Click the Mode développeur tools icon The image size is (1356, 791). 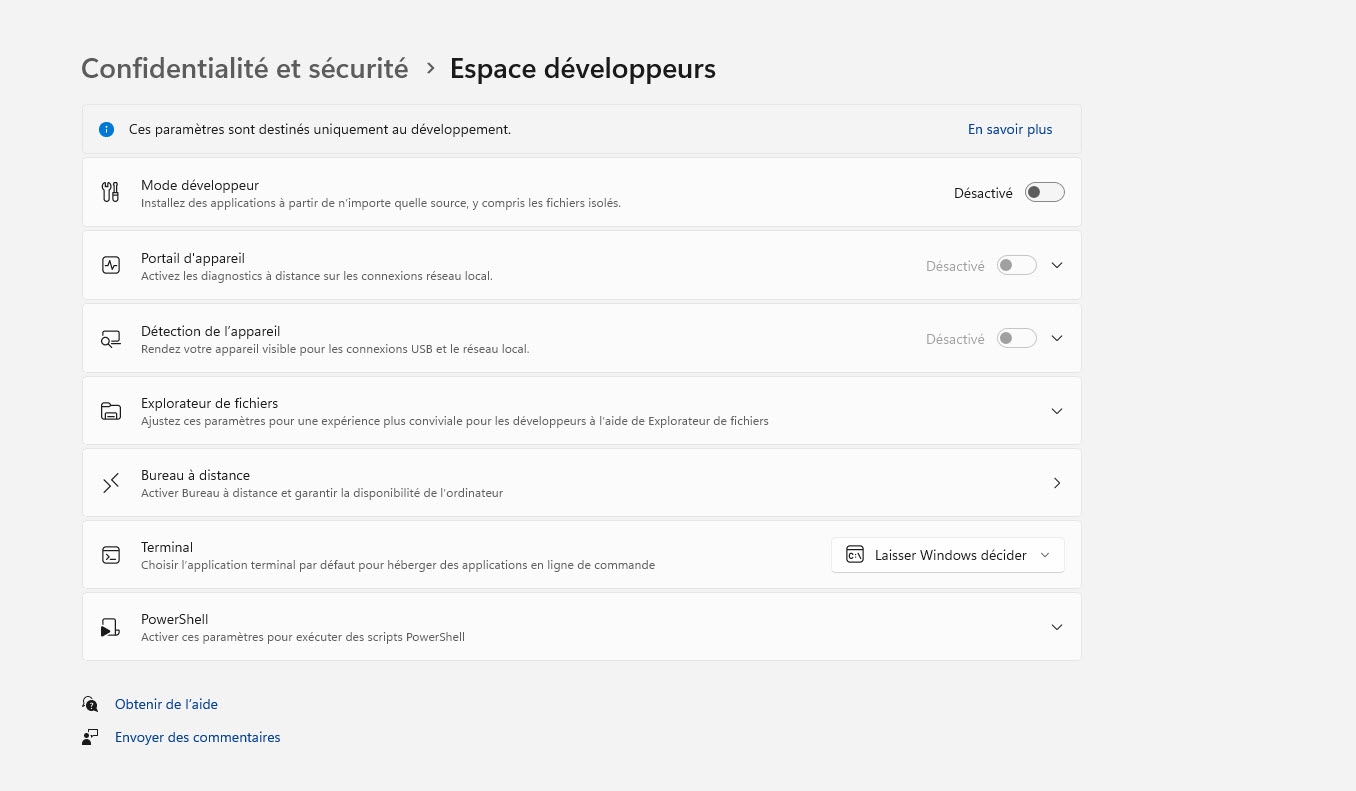coord(111,192)
